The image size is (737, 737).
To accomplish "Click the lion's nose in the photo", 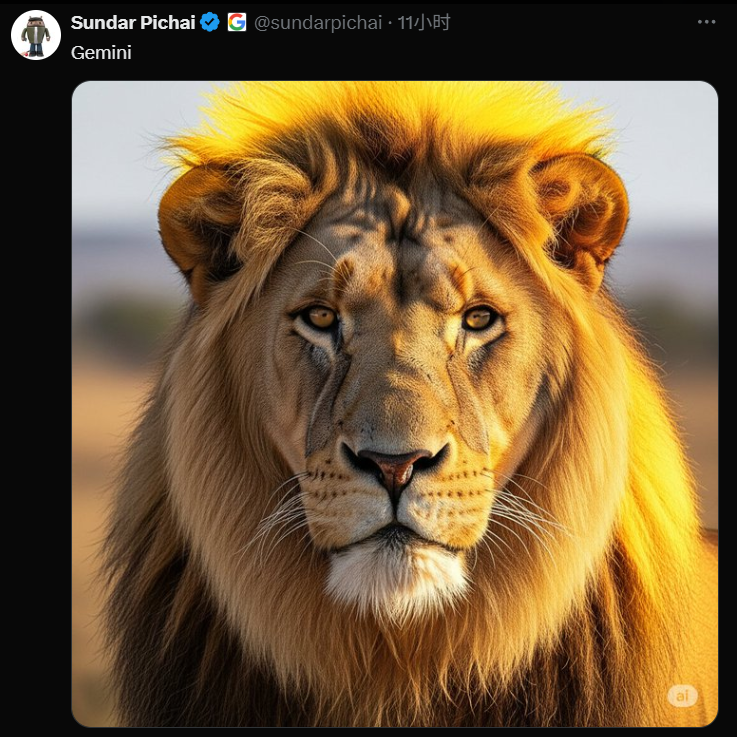I will tap(394, 464).
